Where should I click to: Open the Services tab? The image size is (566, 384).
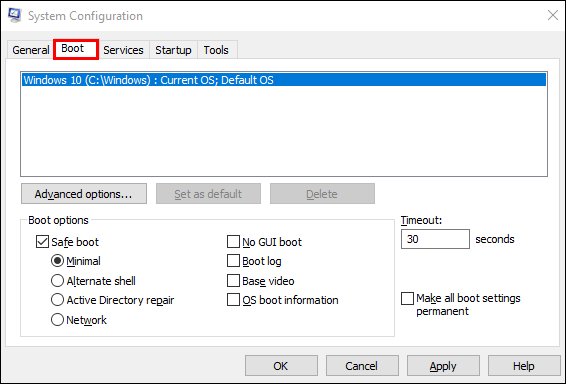pos(123,50)
